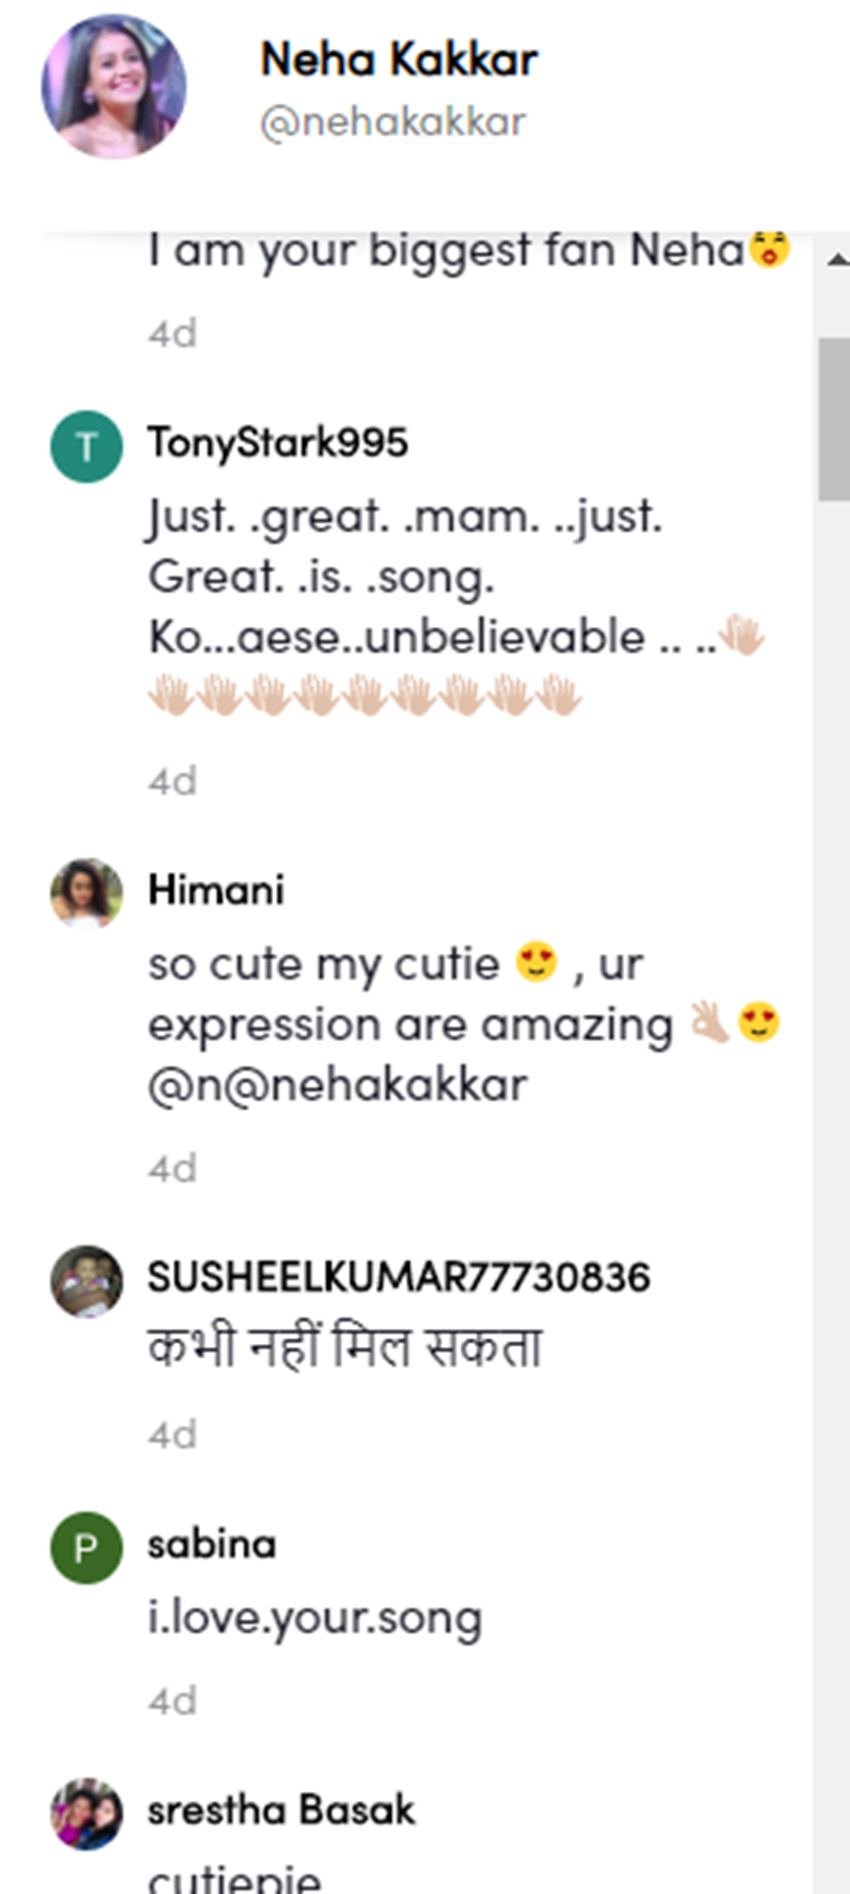The height and width of the screenshot is (1894, 850).
Task: Click the Neha Kakkar profile name
Action: click(398, 60)
